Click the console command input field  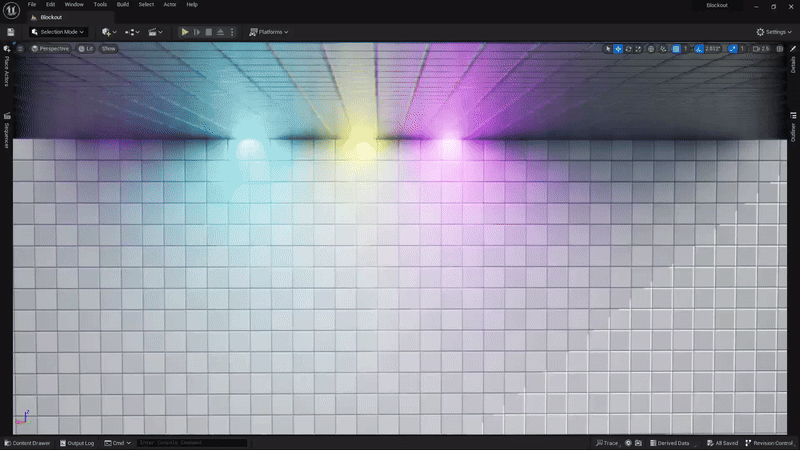[x=191, y=443]
